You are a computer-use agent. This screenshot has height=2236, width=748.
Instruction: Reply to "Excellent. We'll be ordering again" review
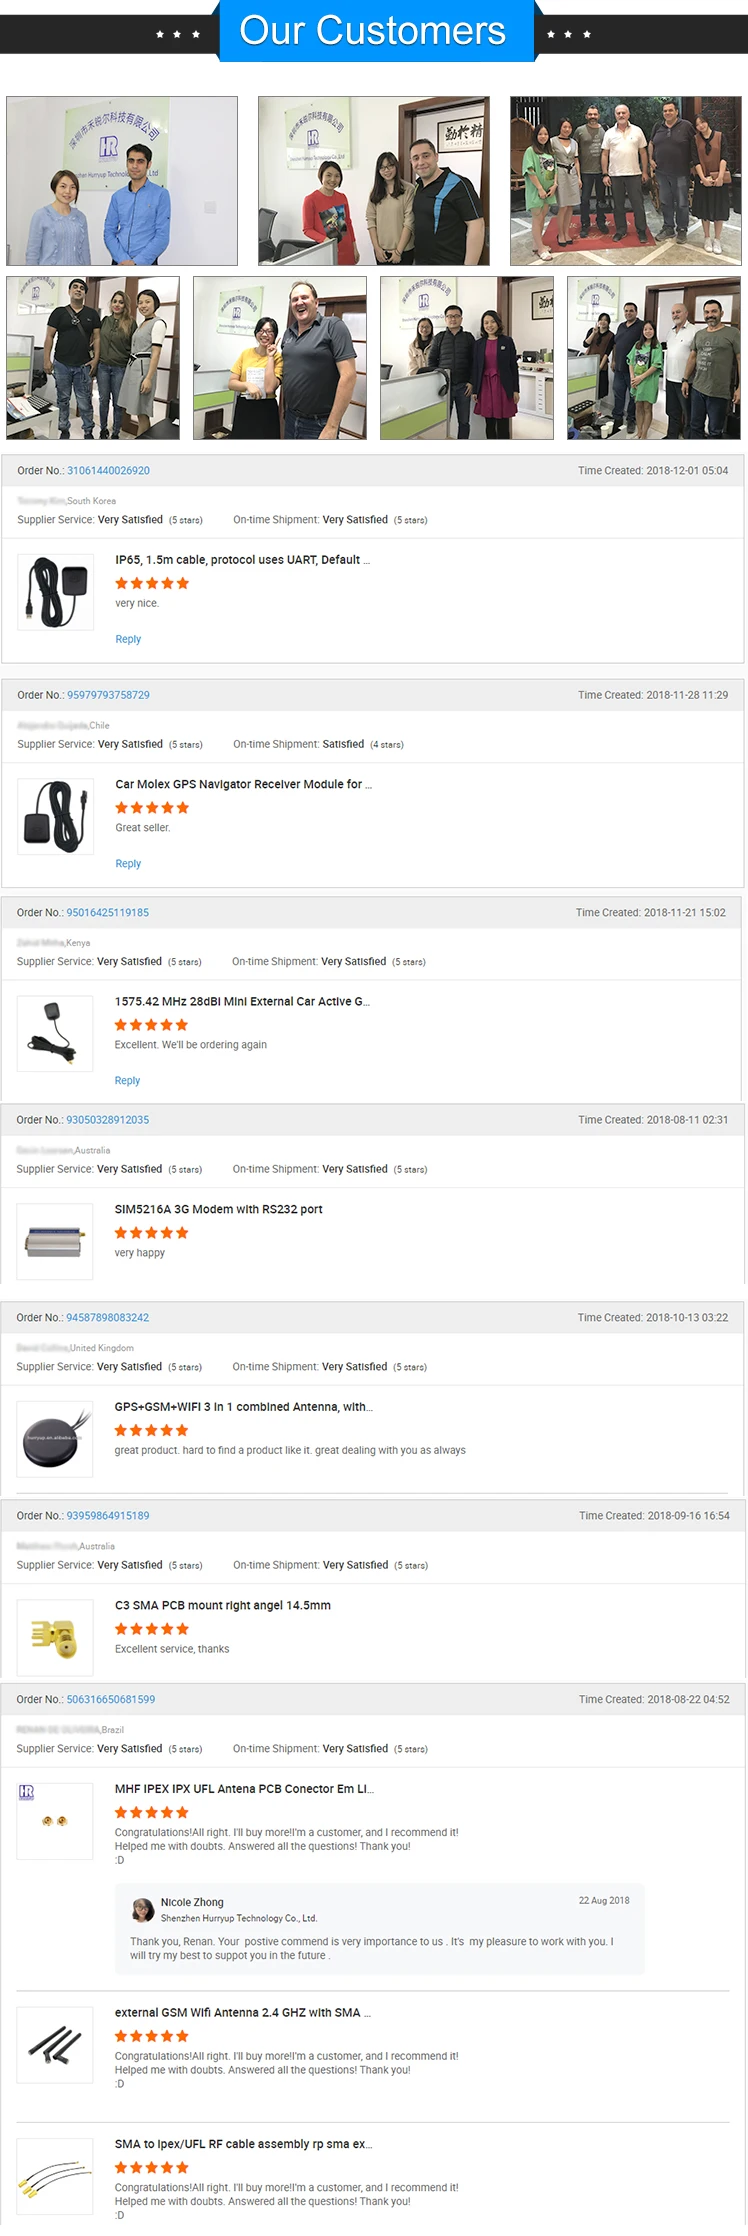coord(127,1081)
